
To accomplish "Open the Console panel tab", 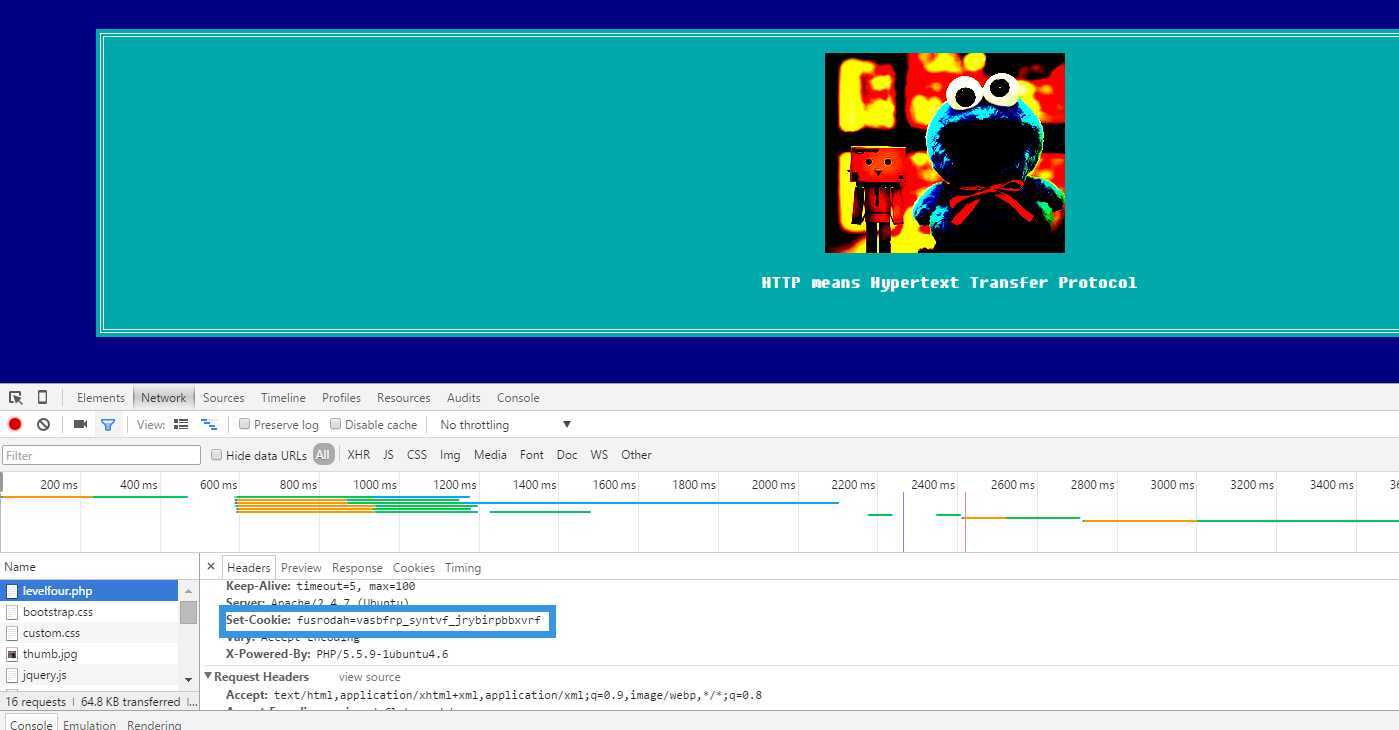I will coord(518,397).
